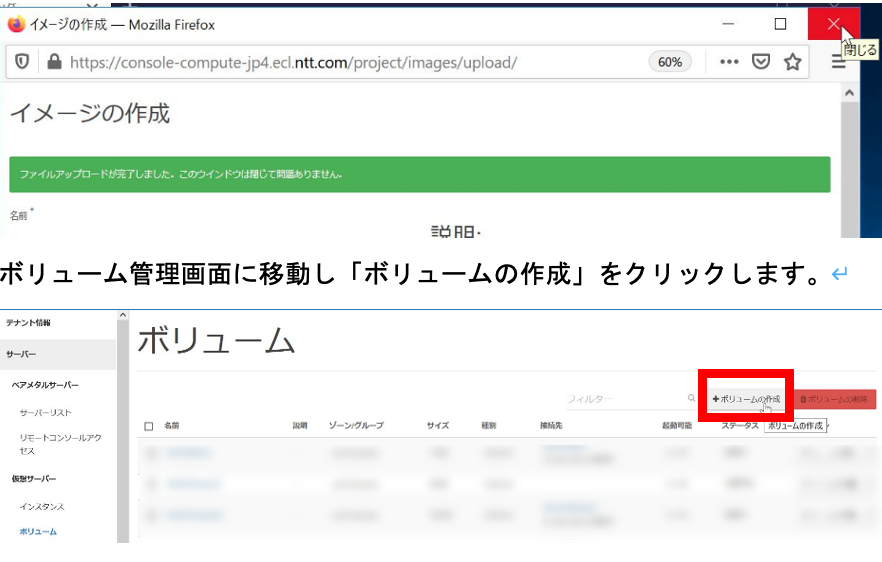Open サーバーリスト in the sidebar
Screen dimensions: 882x562
coord(45,412)
